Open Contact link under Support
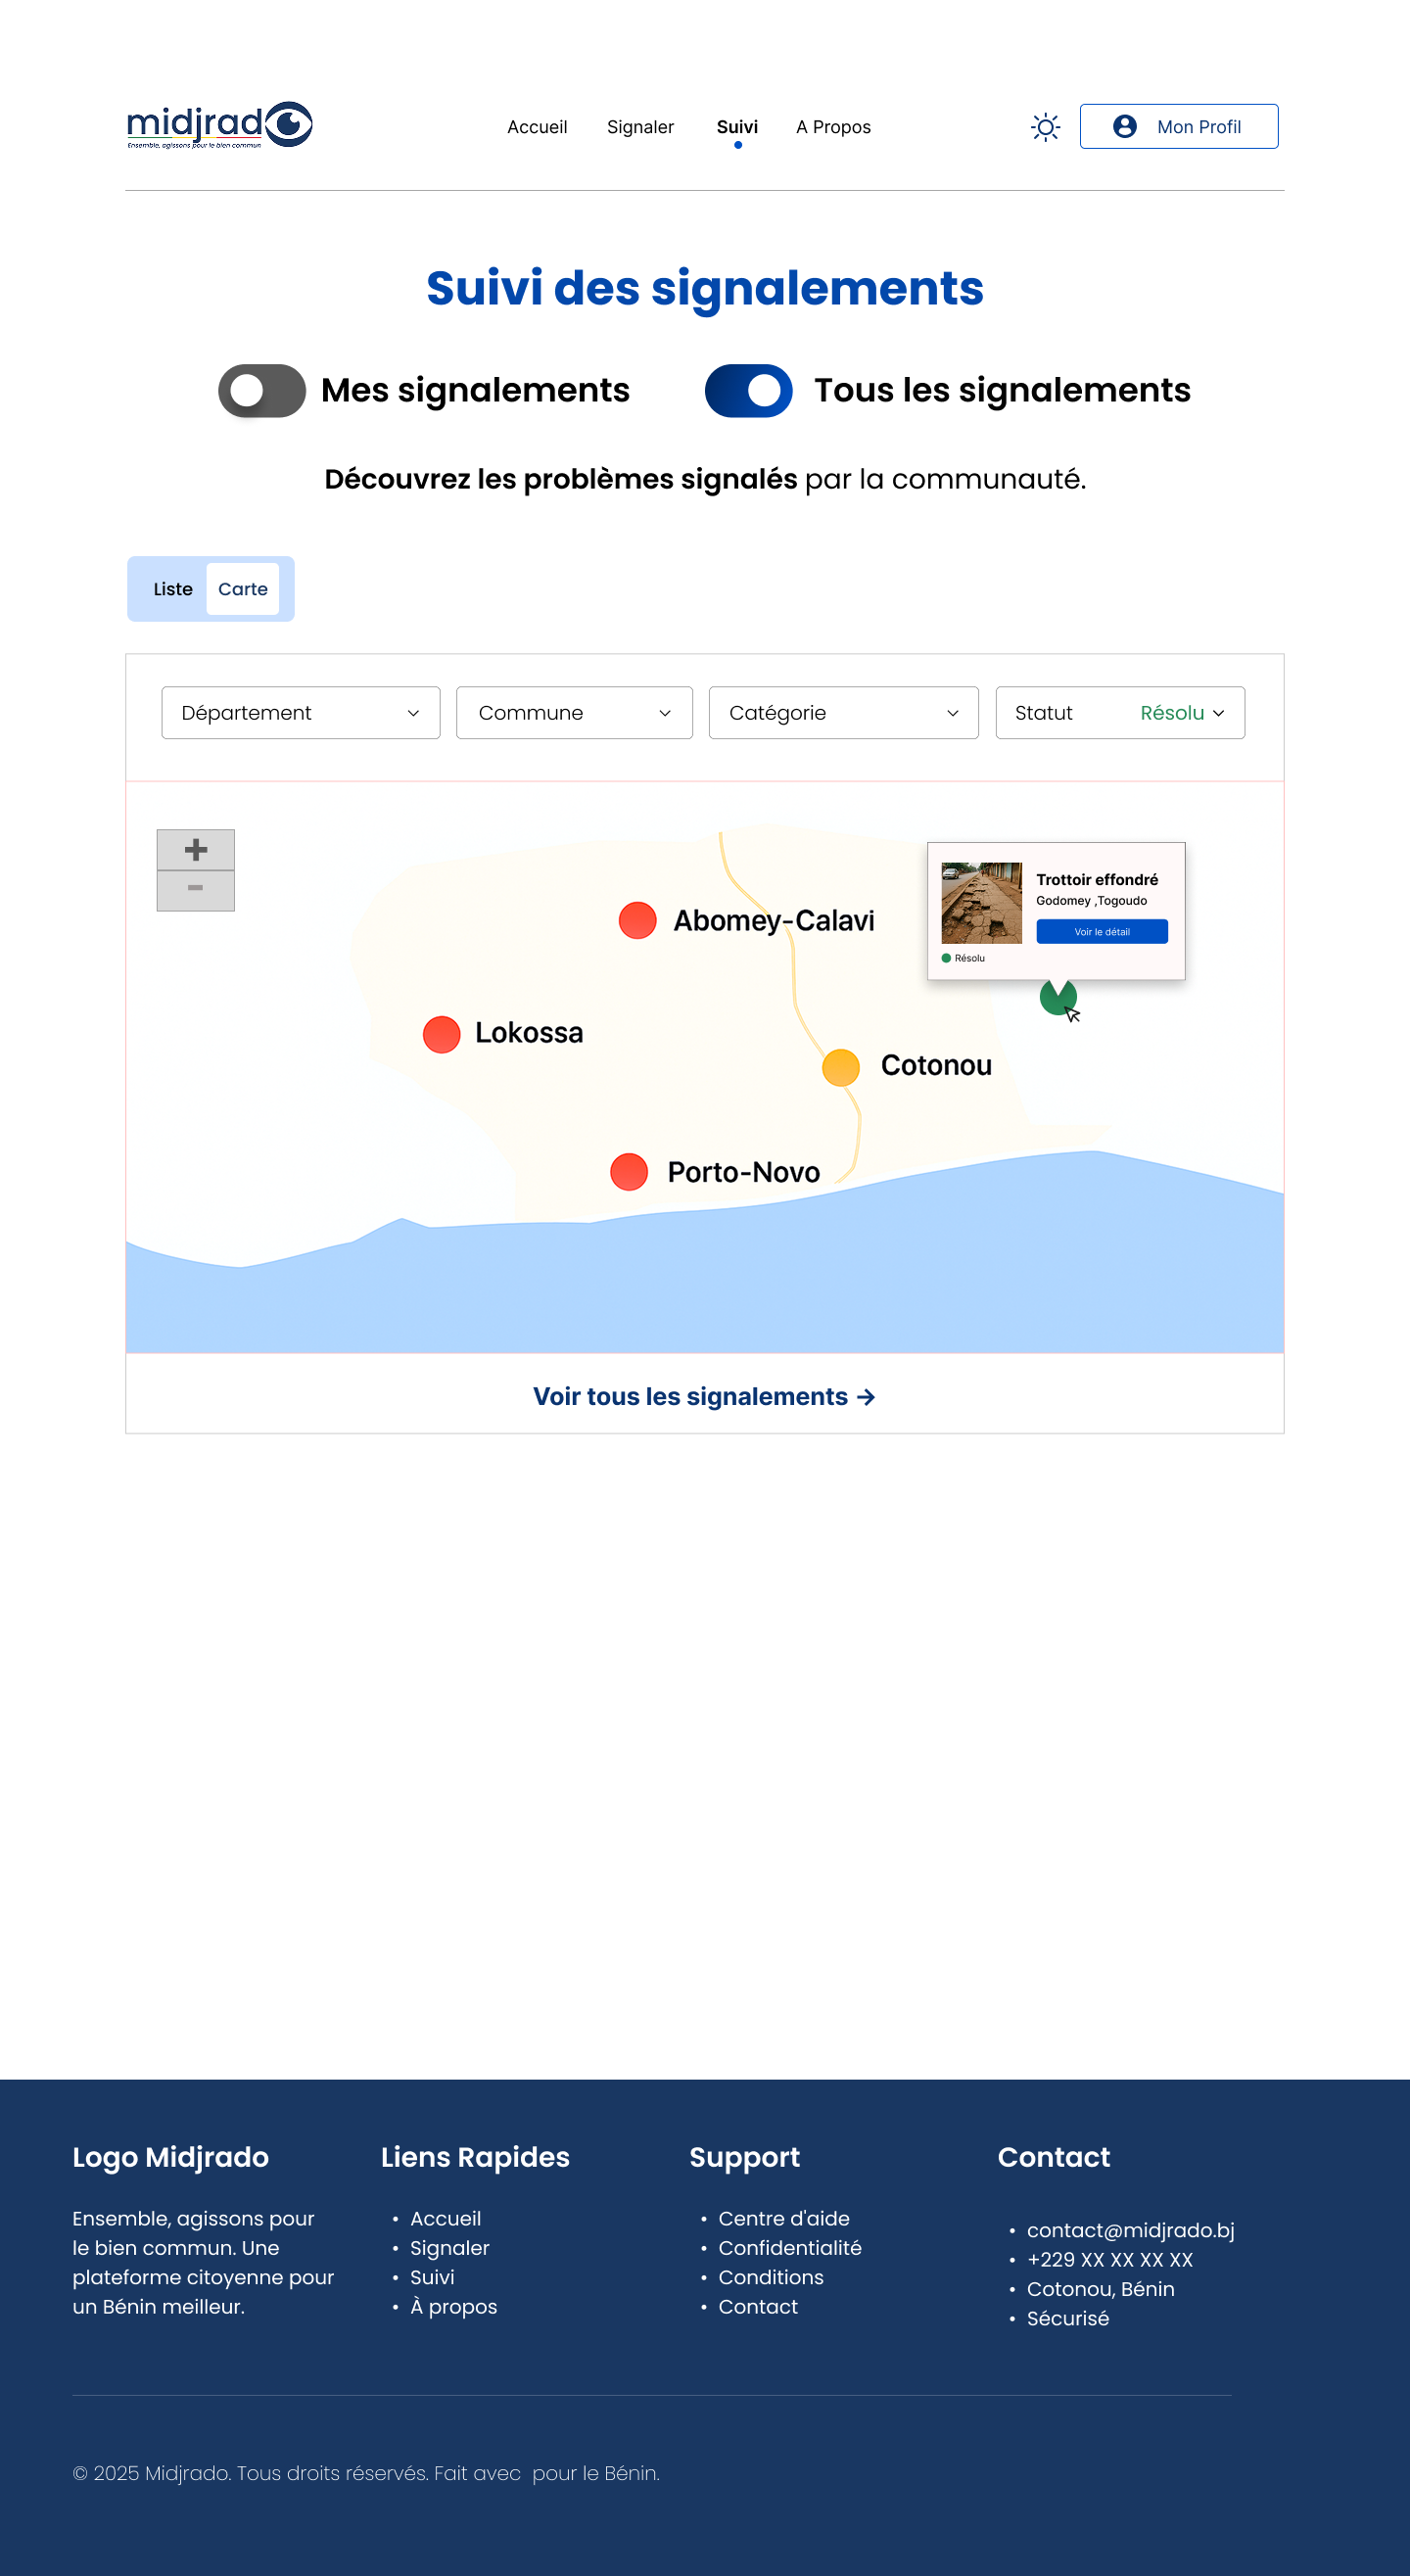Viewport: 1410px width, 2576px height. tap(758, 2306)
